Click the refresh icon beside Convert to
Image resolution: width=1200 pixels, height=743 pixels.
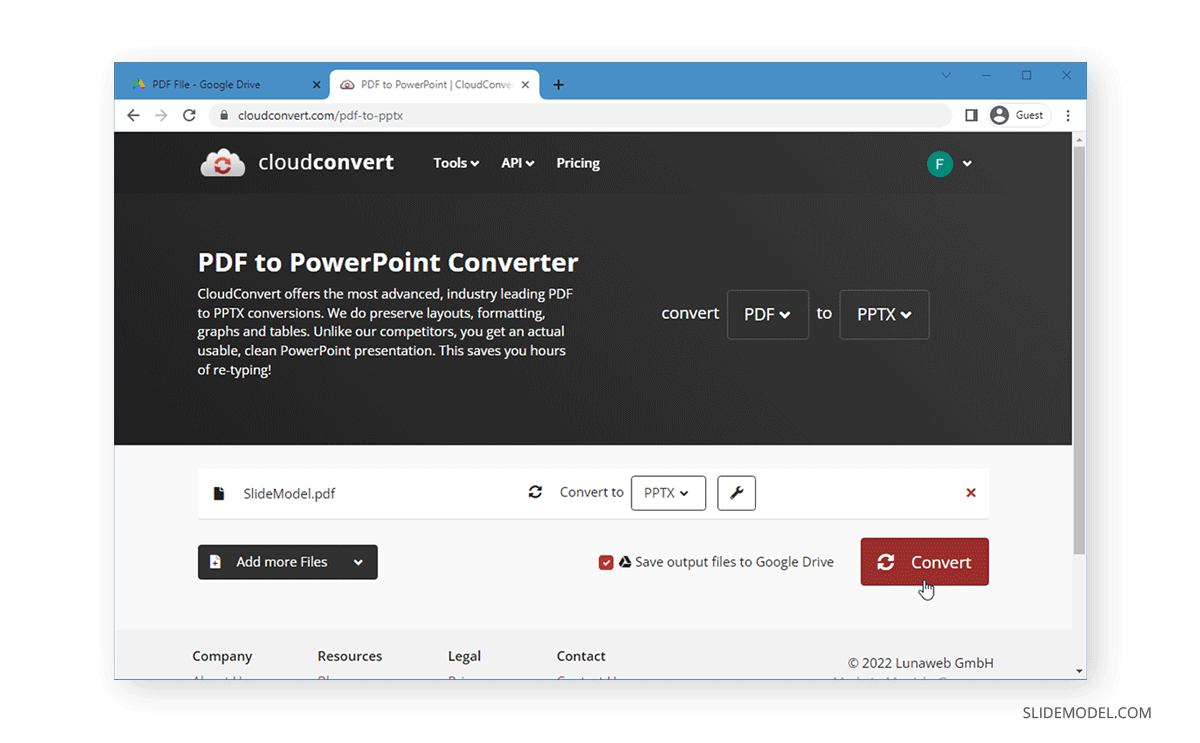[x=535, y=492]
